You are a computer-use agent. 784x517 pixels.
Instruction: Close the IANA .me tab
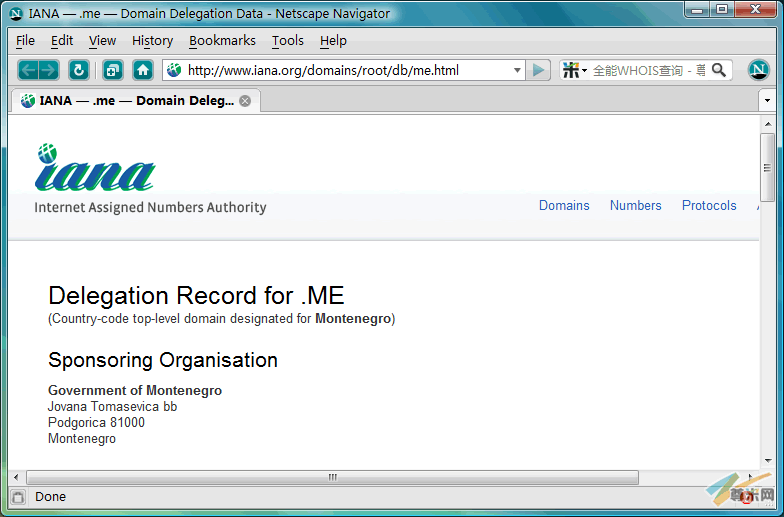click(x=245, y=101)
